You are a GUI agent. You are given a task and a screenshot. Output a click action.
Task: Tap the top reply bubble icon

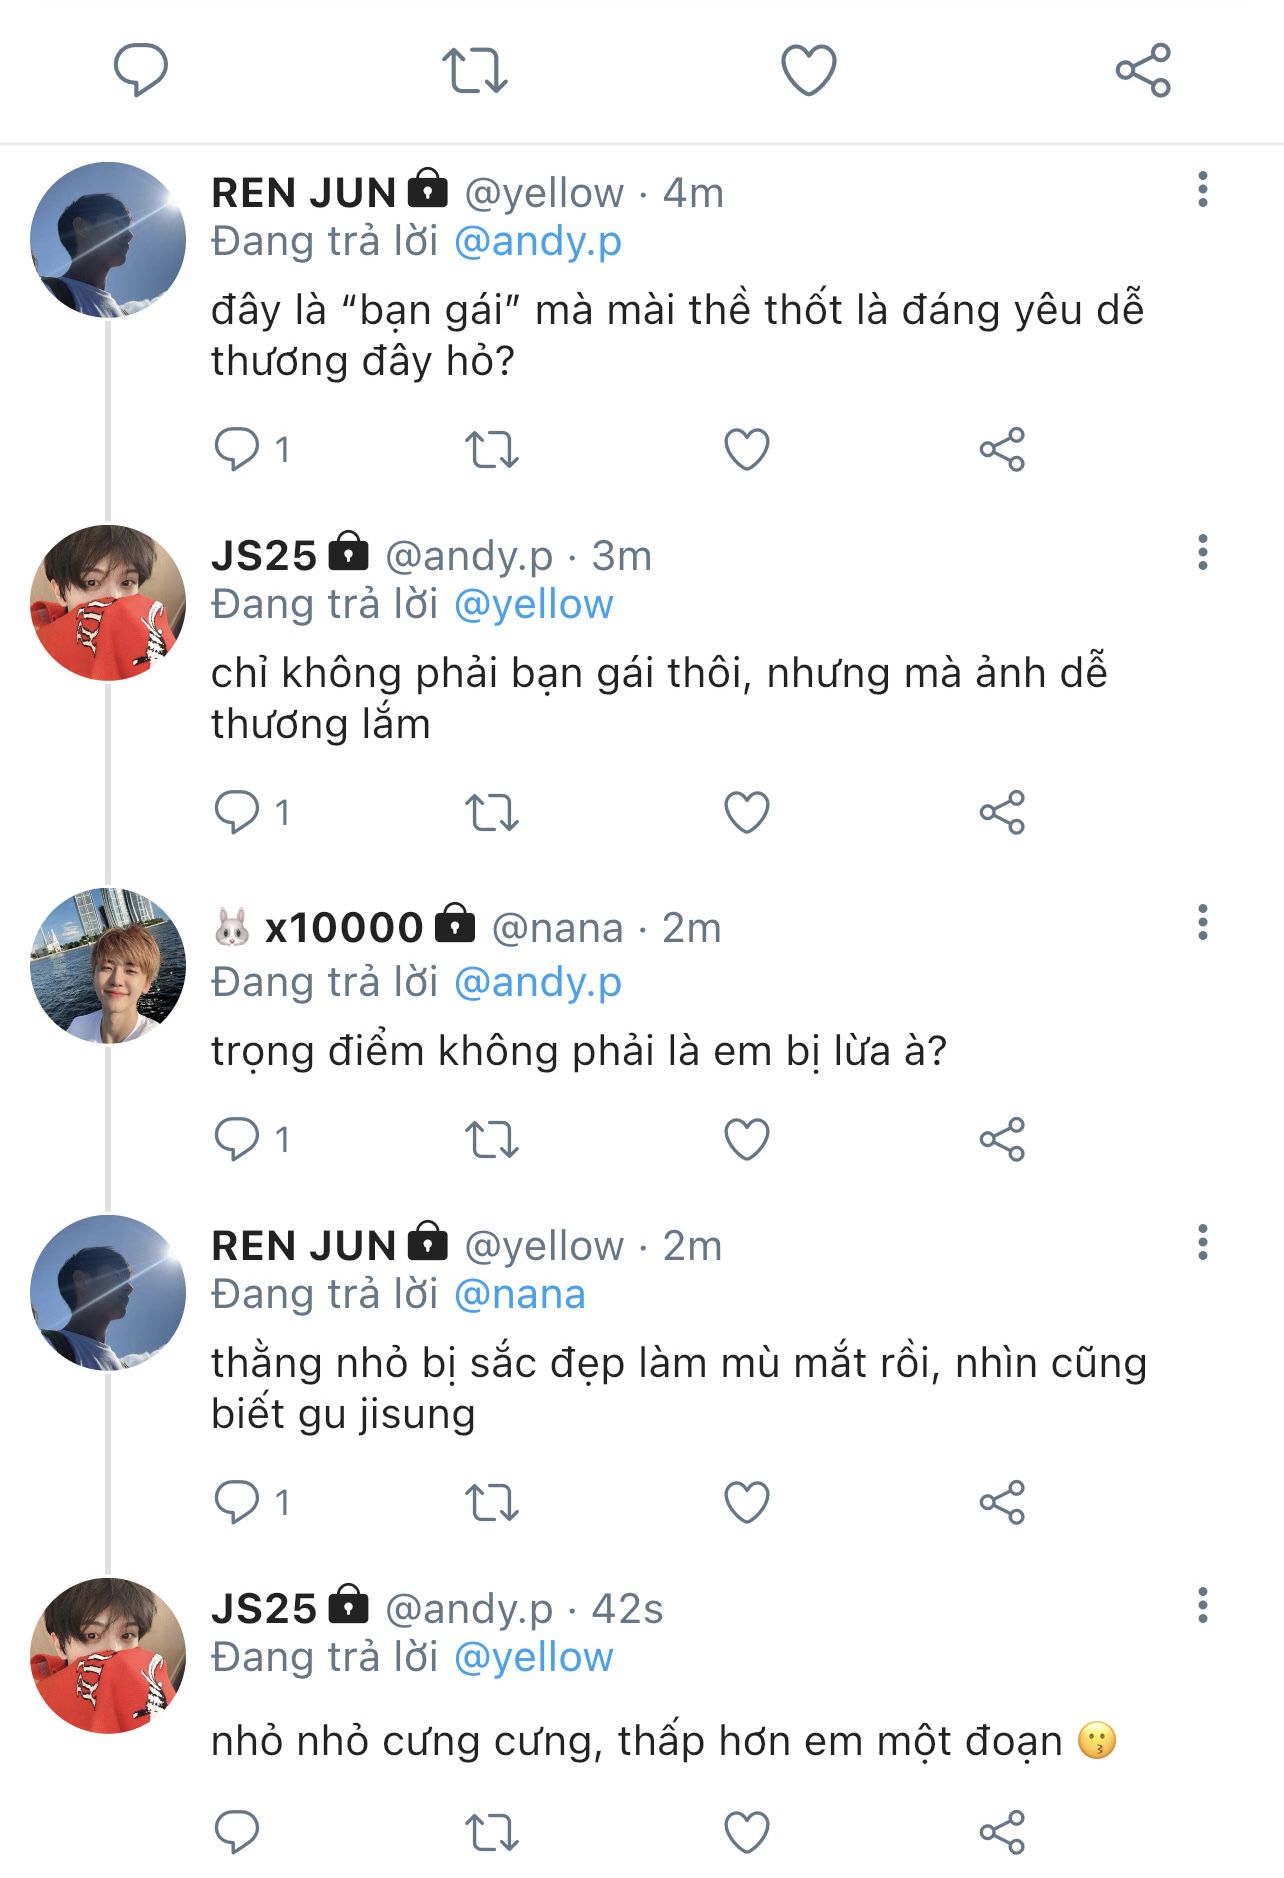pos(141,71)
